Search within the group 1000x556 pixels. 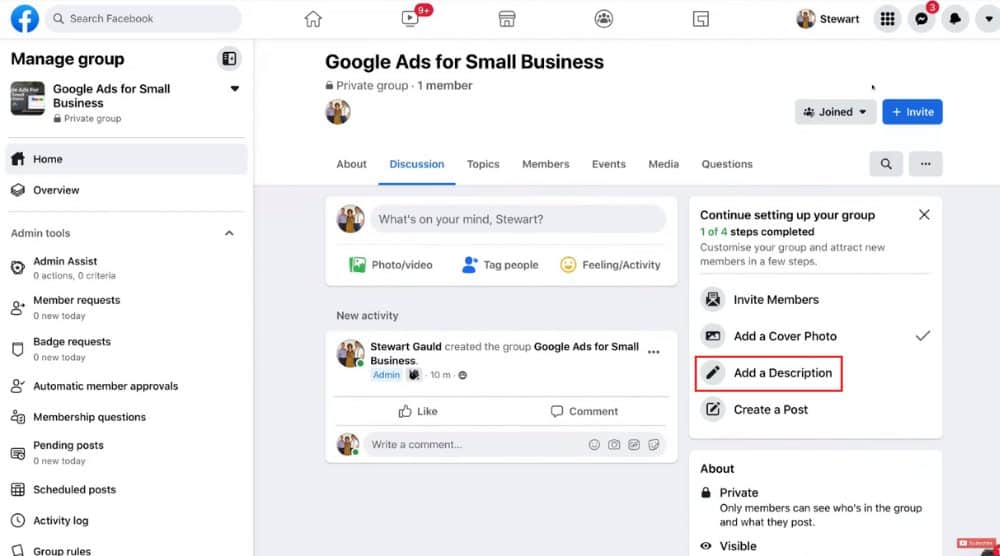(886, 164)
